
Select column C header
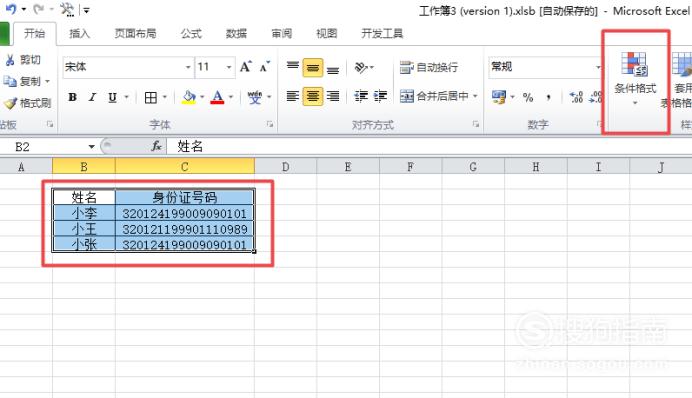pos(184,167)
